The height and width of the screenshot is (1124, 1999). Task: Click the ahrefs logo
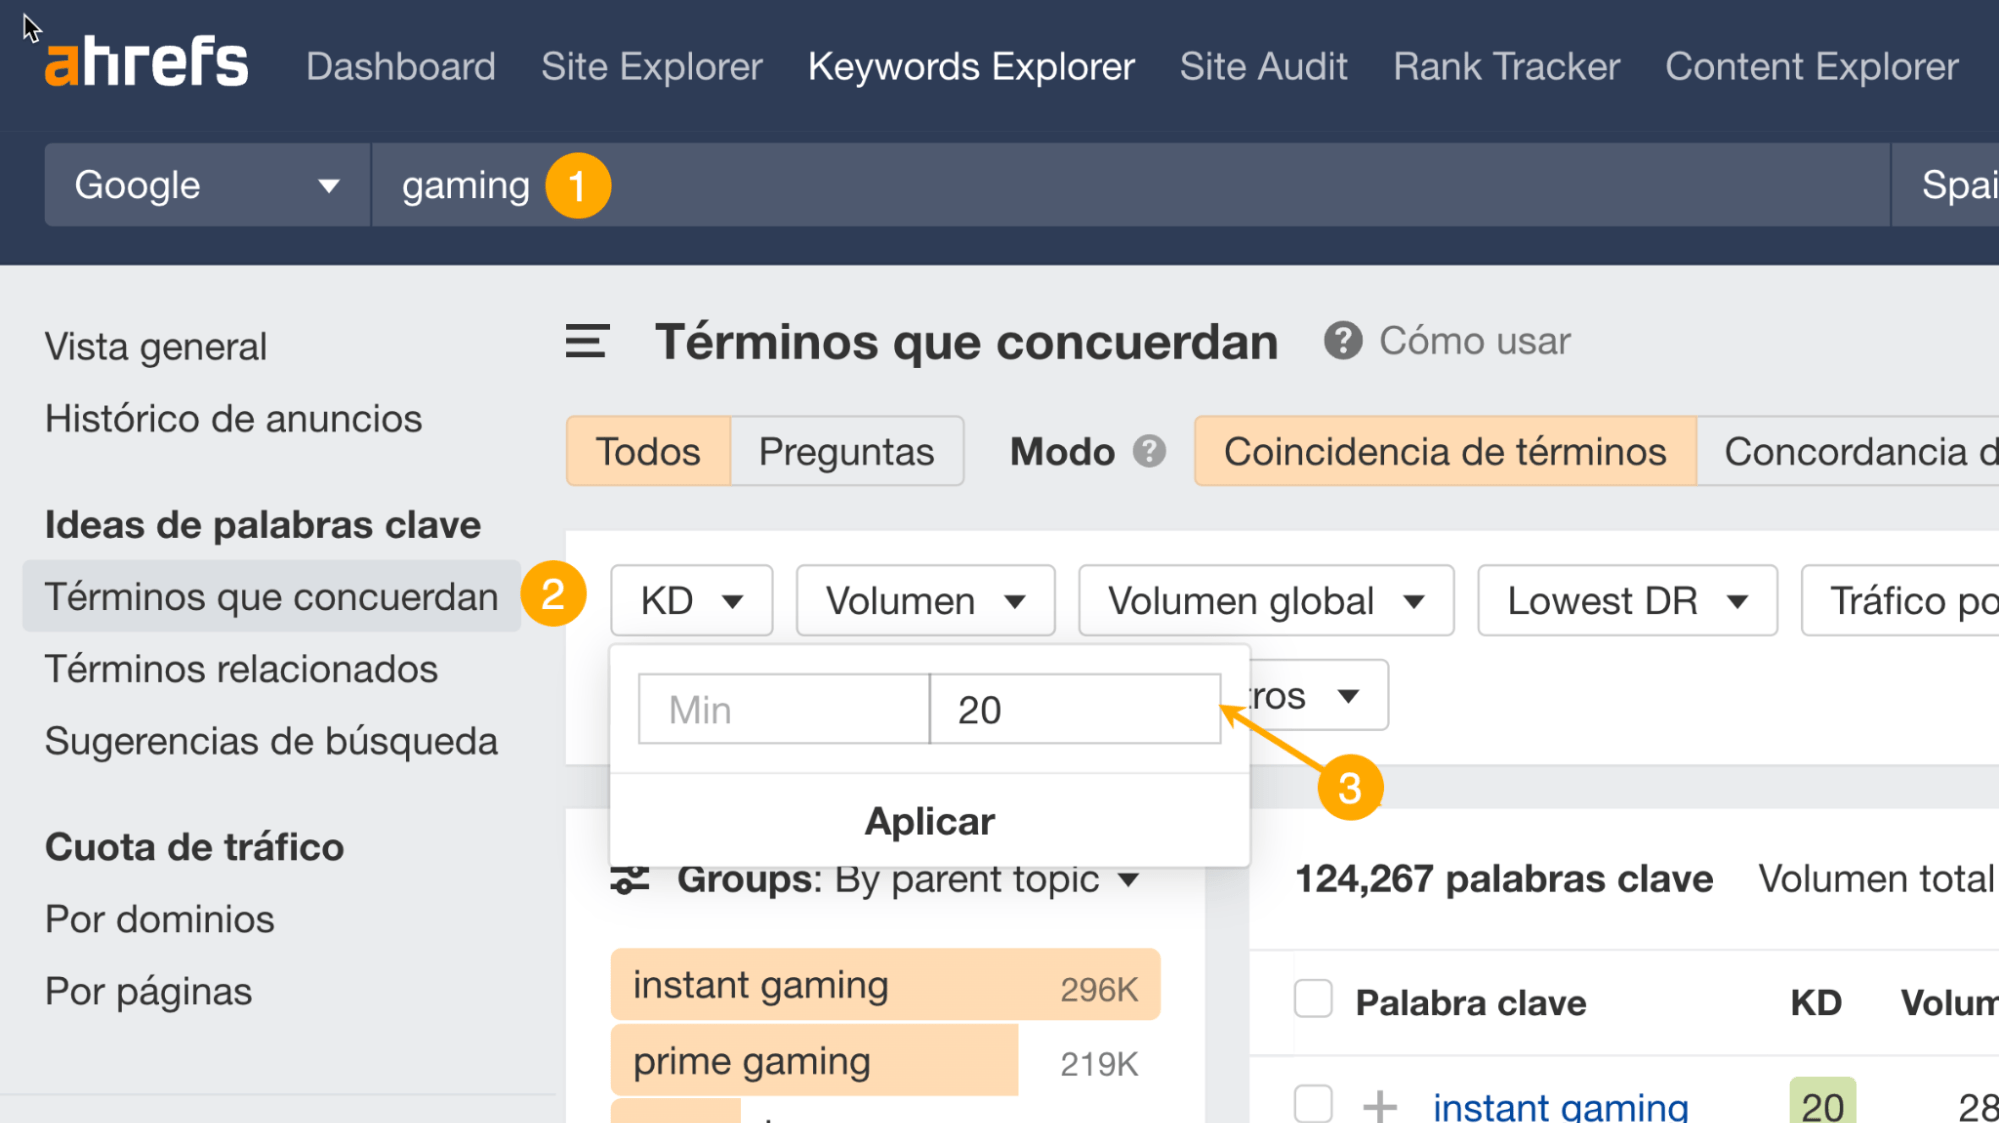coord(146,60)
